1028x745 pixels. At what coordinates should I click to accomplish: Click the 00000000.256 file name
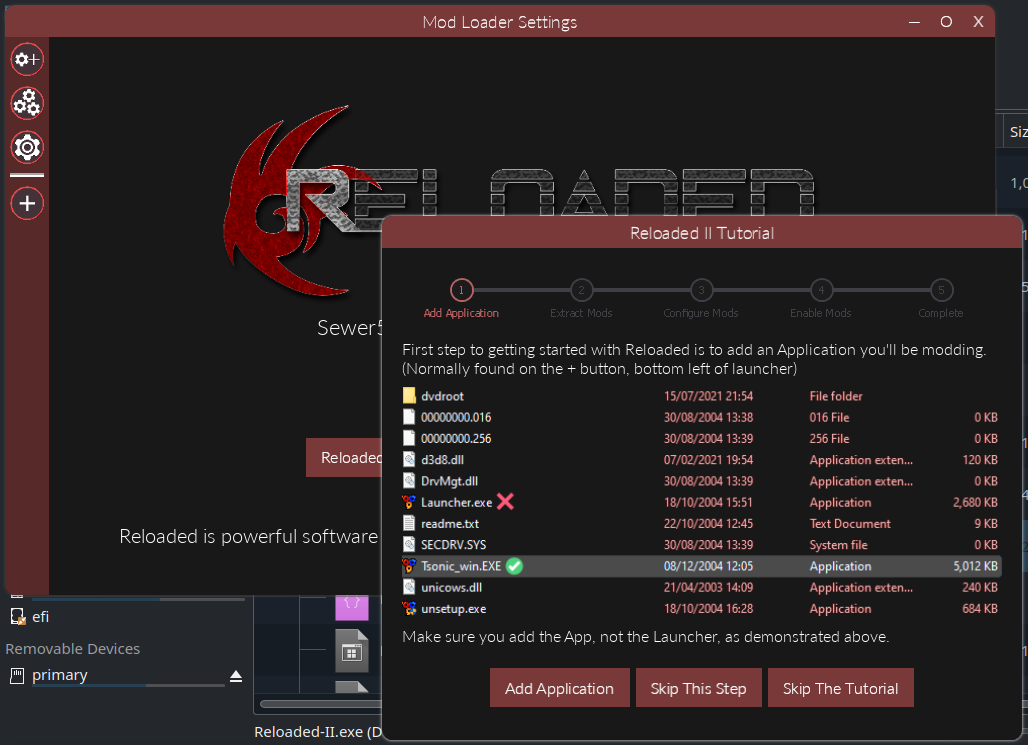point(456,438)
